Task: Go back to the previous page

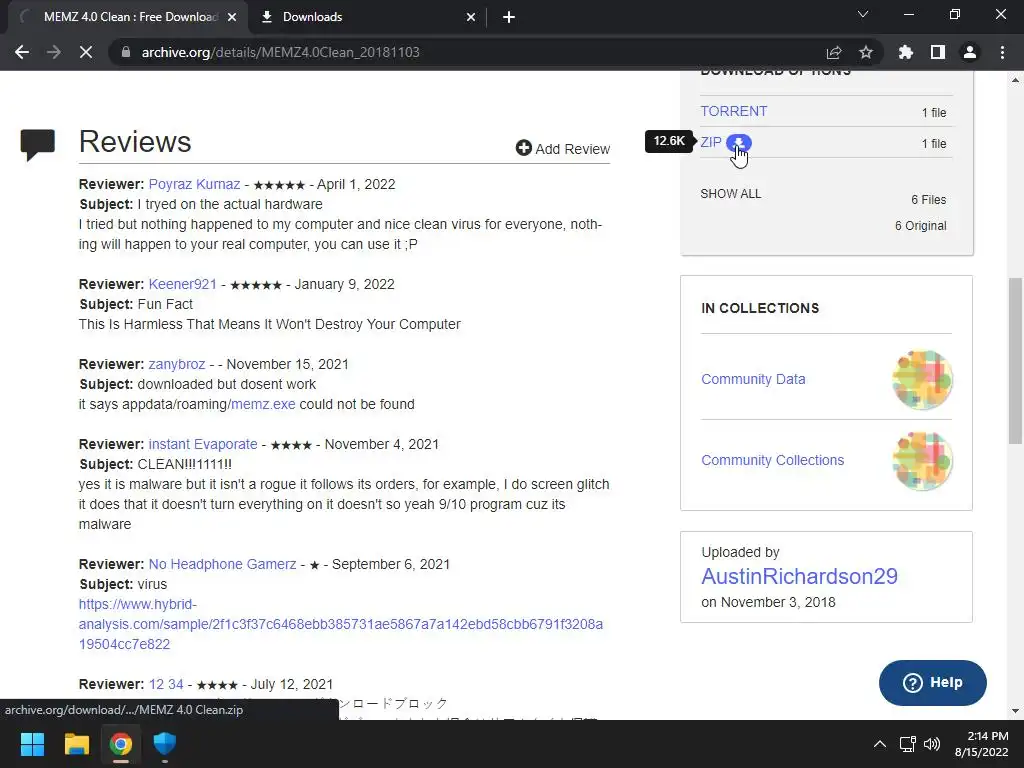Action: pyautogui.click(x=22, y=52)
